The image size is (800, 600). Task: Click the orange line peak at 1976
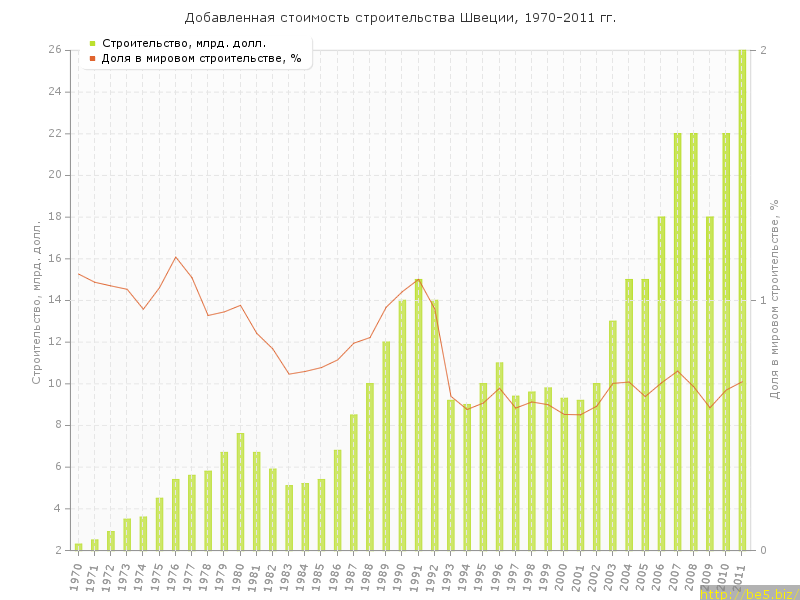click(x=176, y=257)
